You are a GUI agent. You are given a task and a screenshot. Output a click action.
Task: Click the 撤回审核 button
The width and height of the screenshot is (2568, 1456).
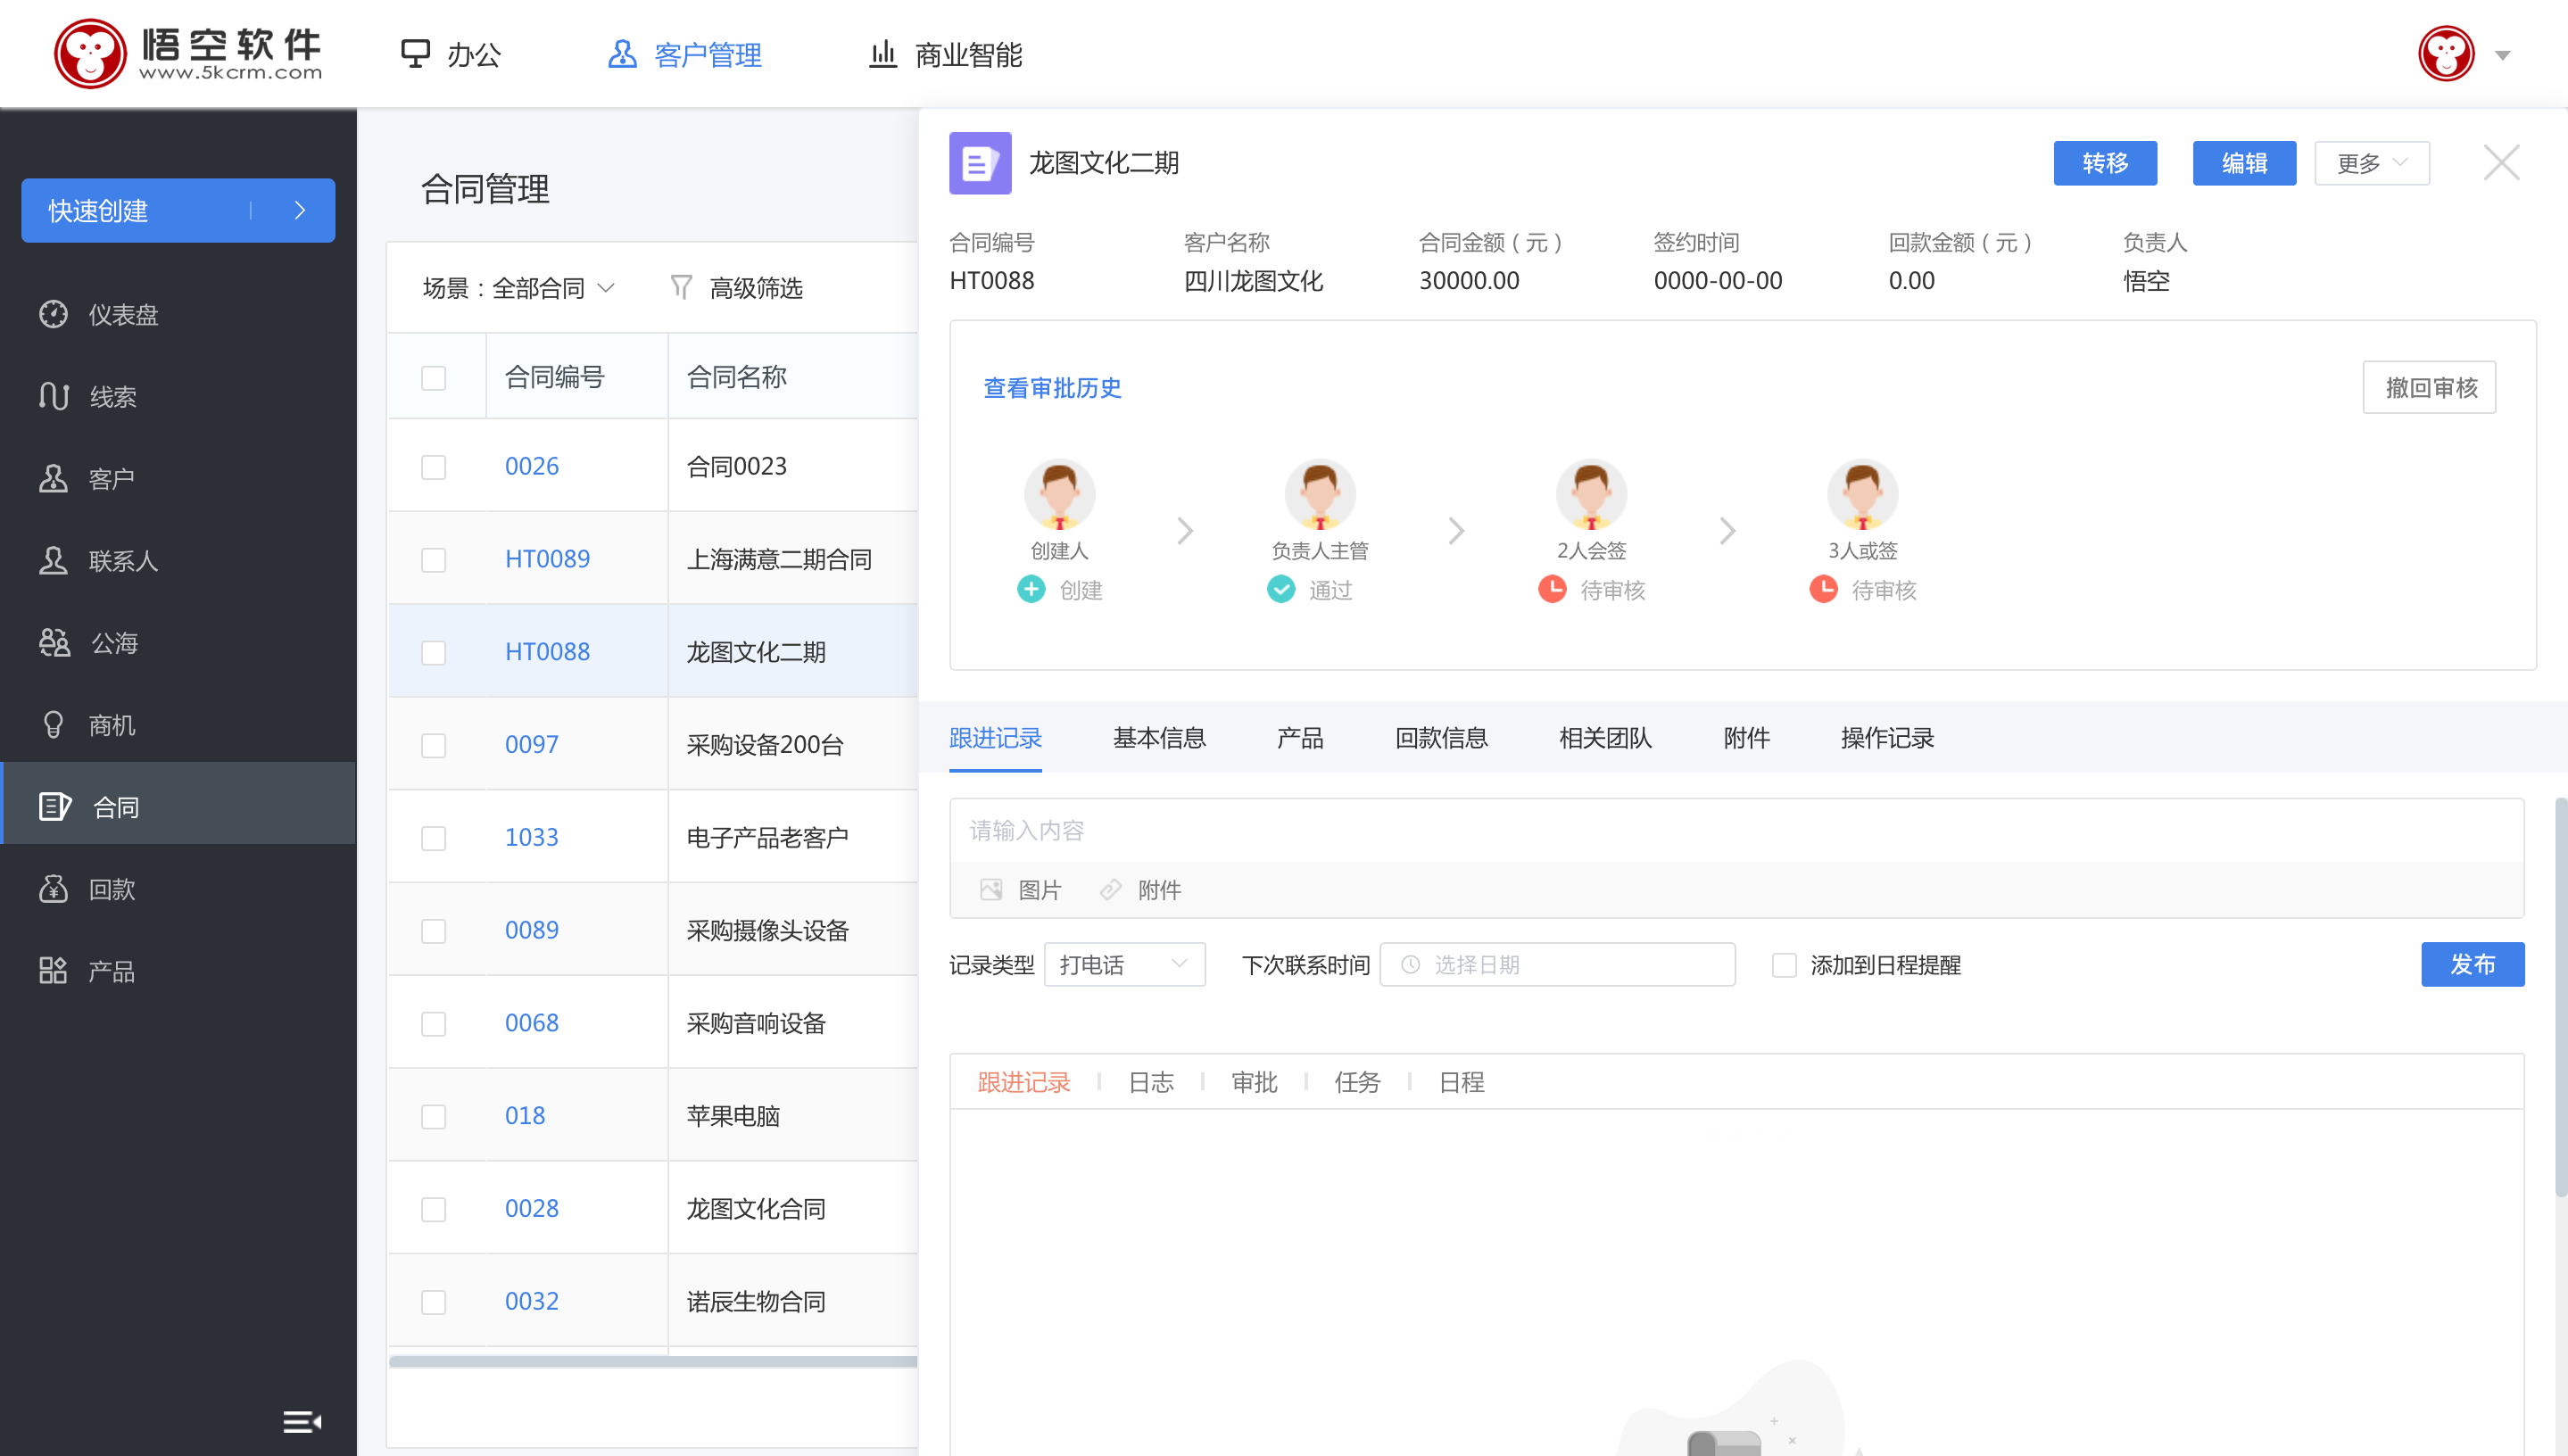click(x=2429, y=387)
